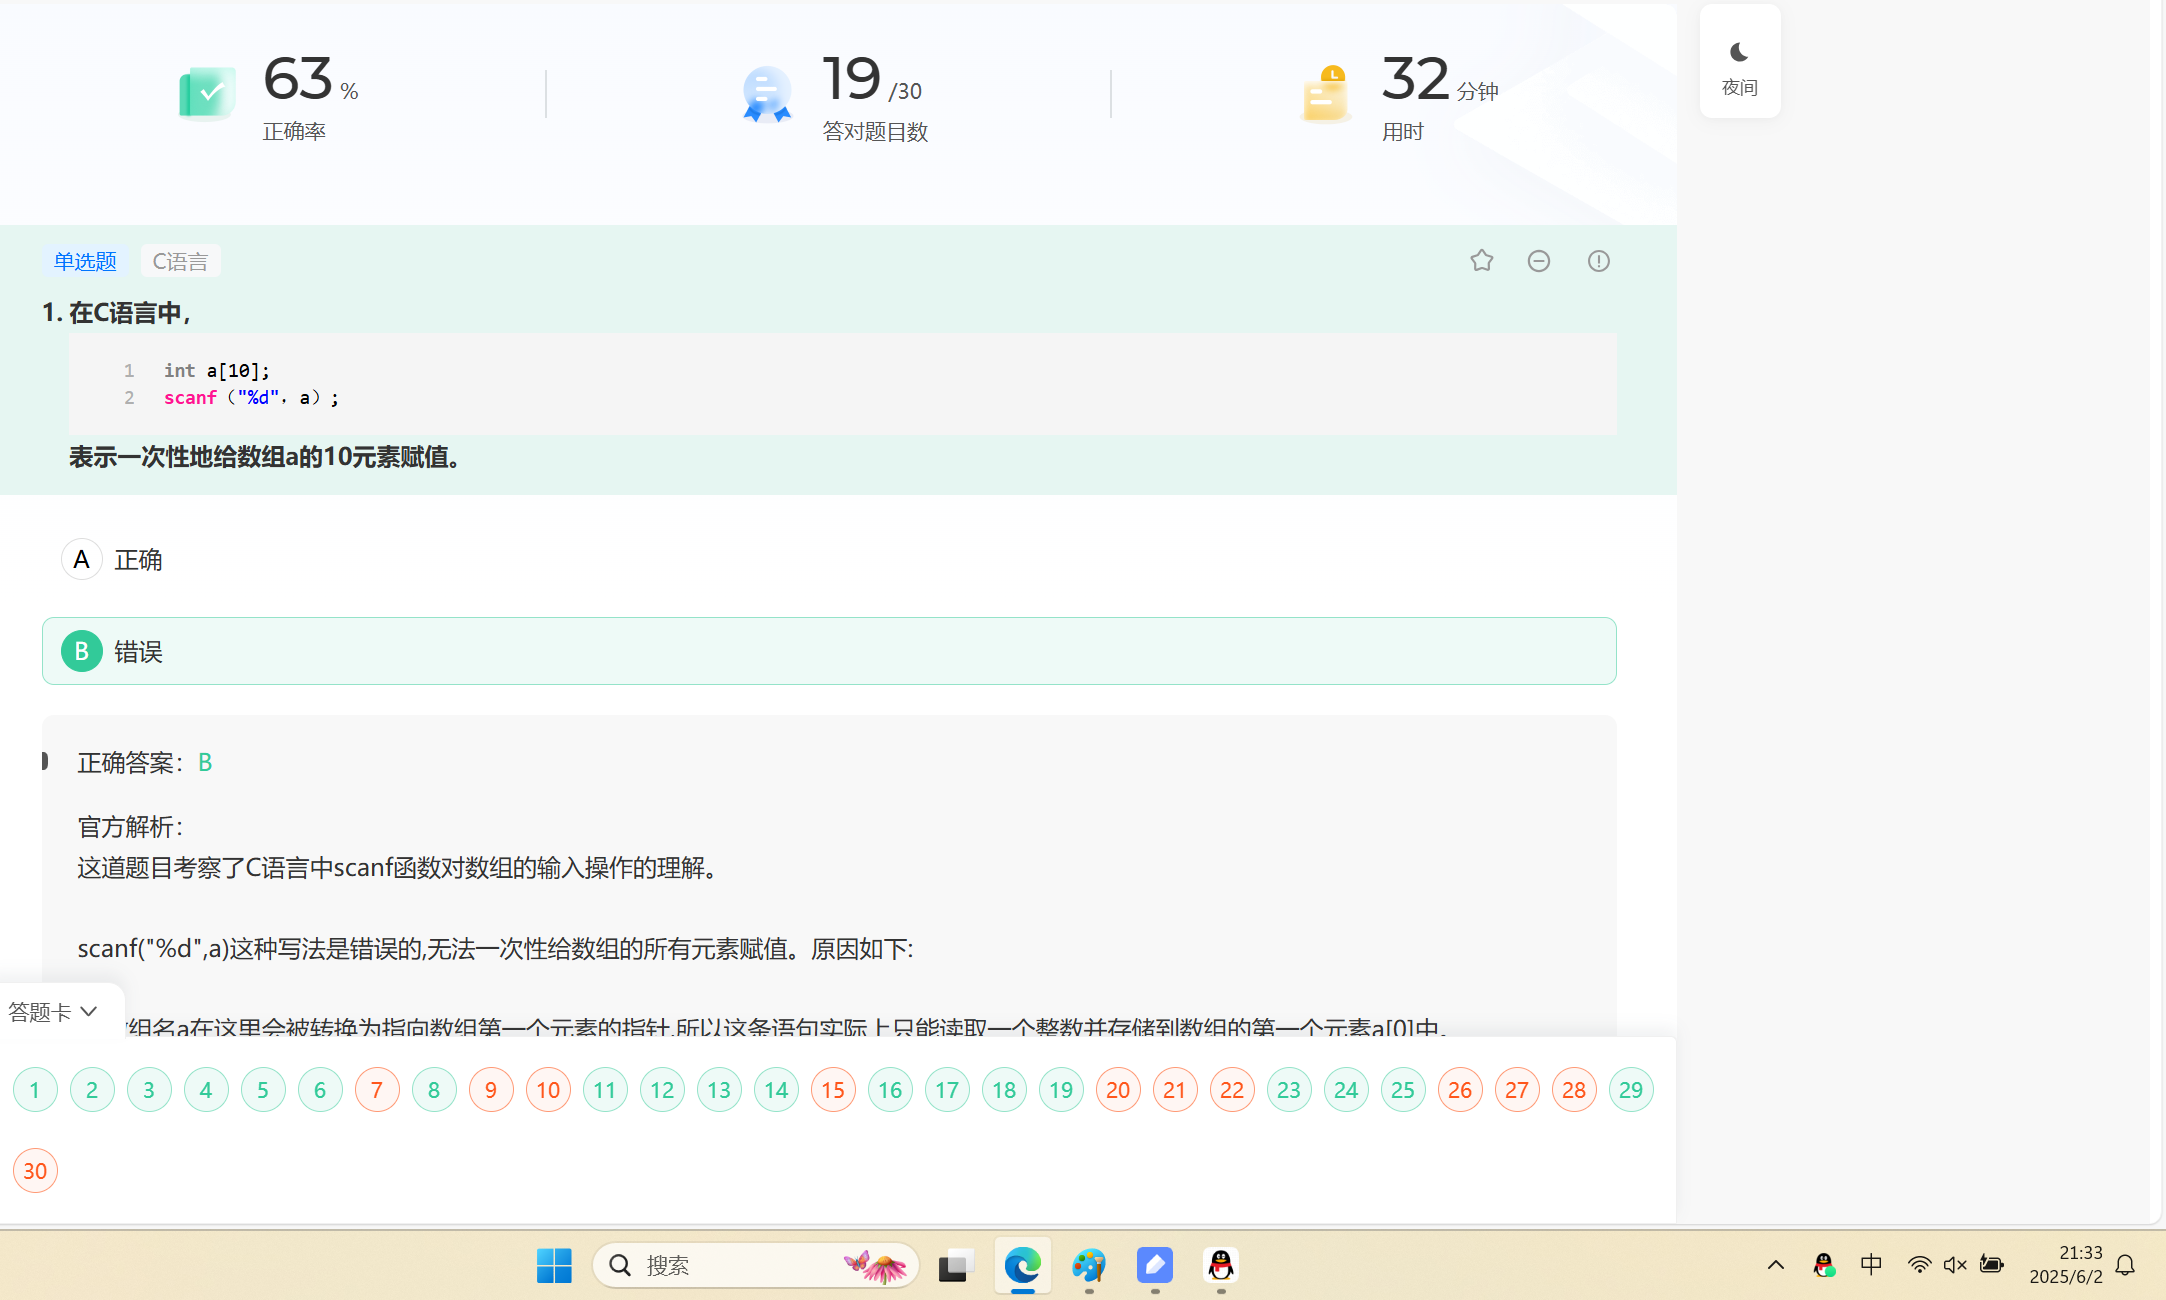Click the C语言 tag
Viewport: 2166px width, 1300px height.
point(180,261)
